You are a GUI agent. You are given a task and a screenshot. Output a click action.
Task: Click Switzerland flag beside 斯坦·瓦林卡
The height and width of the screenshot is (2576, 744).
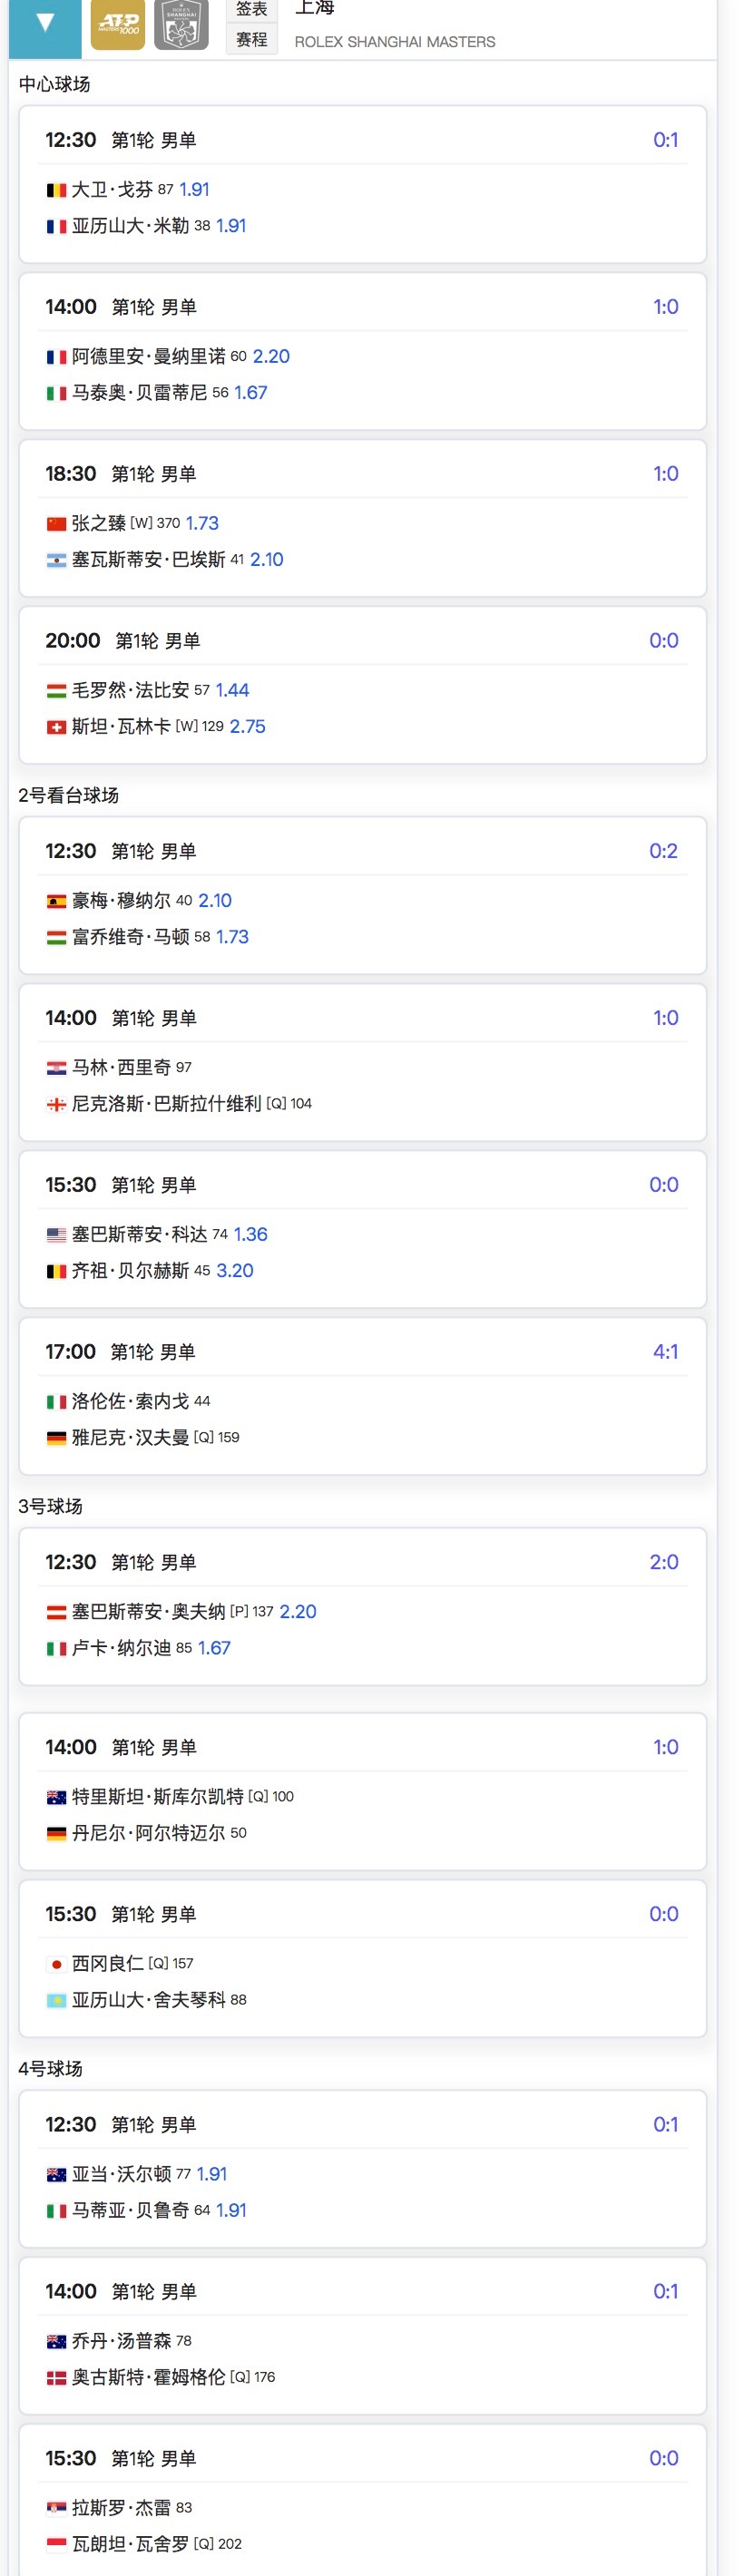[57, 727]
